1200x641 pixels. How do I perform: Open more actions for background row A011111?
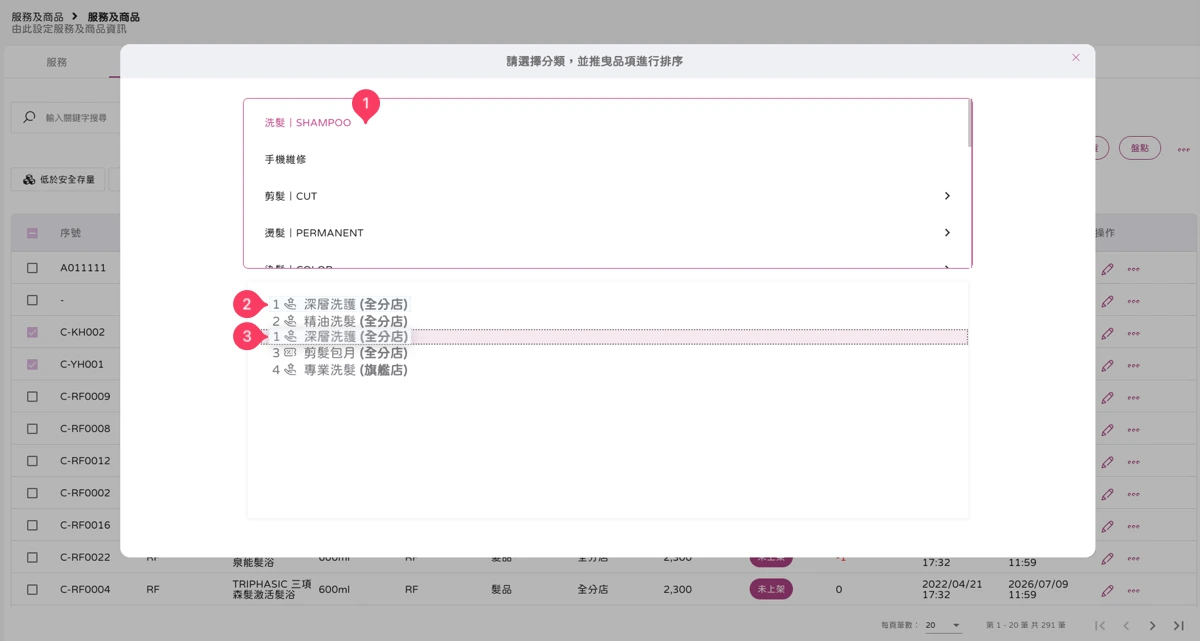(1133, 269)
